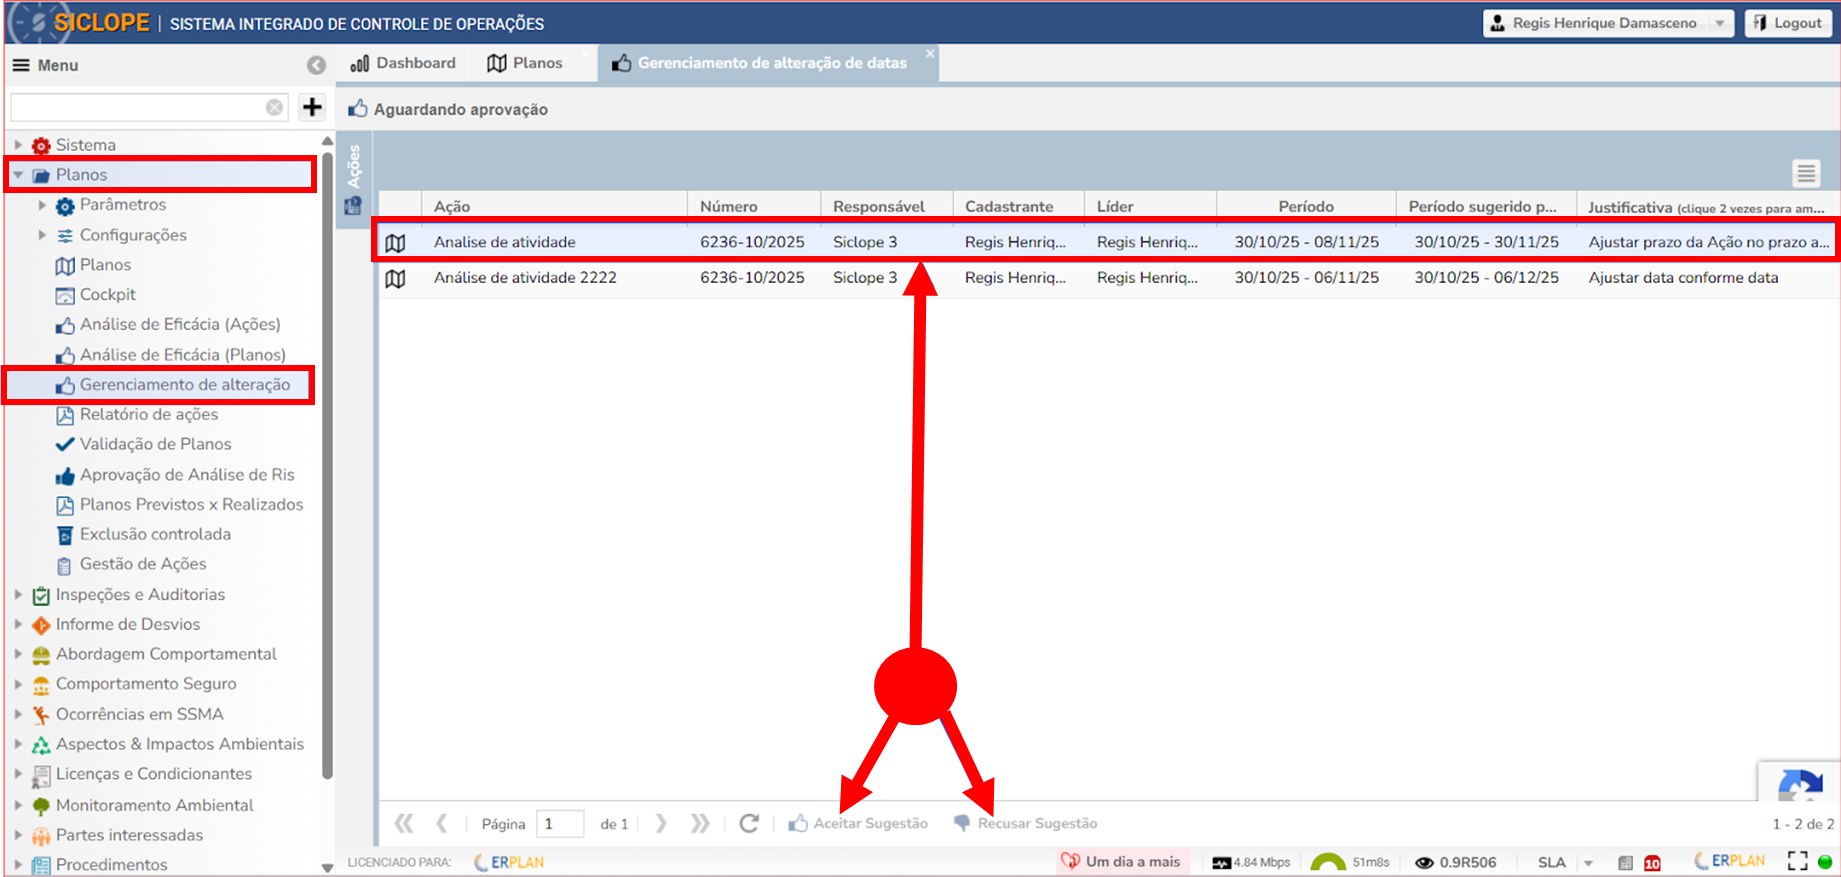
Task: Click Recusar Sugestão button
Action: (1026, 823)
